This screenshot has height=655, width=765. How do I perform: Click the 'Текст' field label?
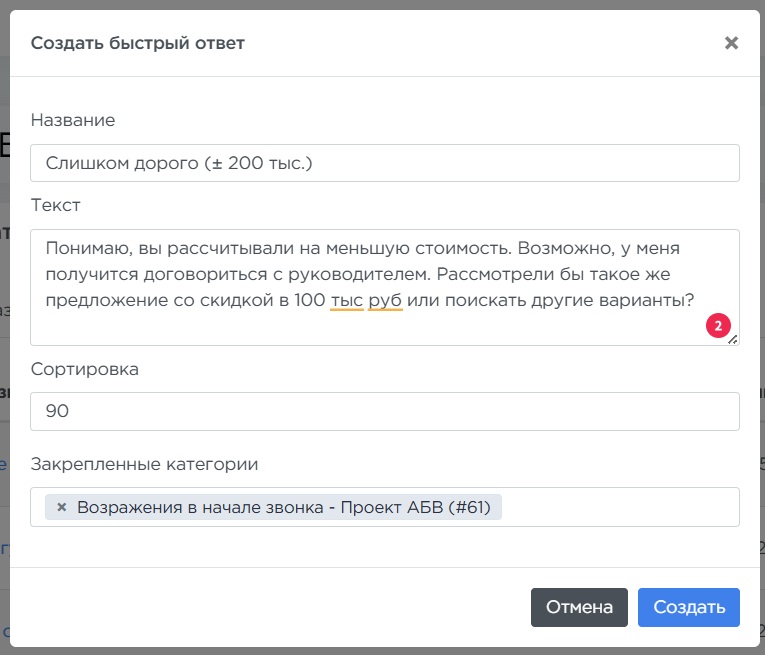click(56, 205)
